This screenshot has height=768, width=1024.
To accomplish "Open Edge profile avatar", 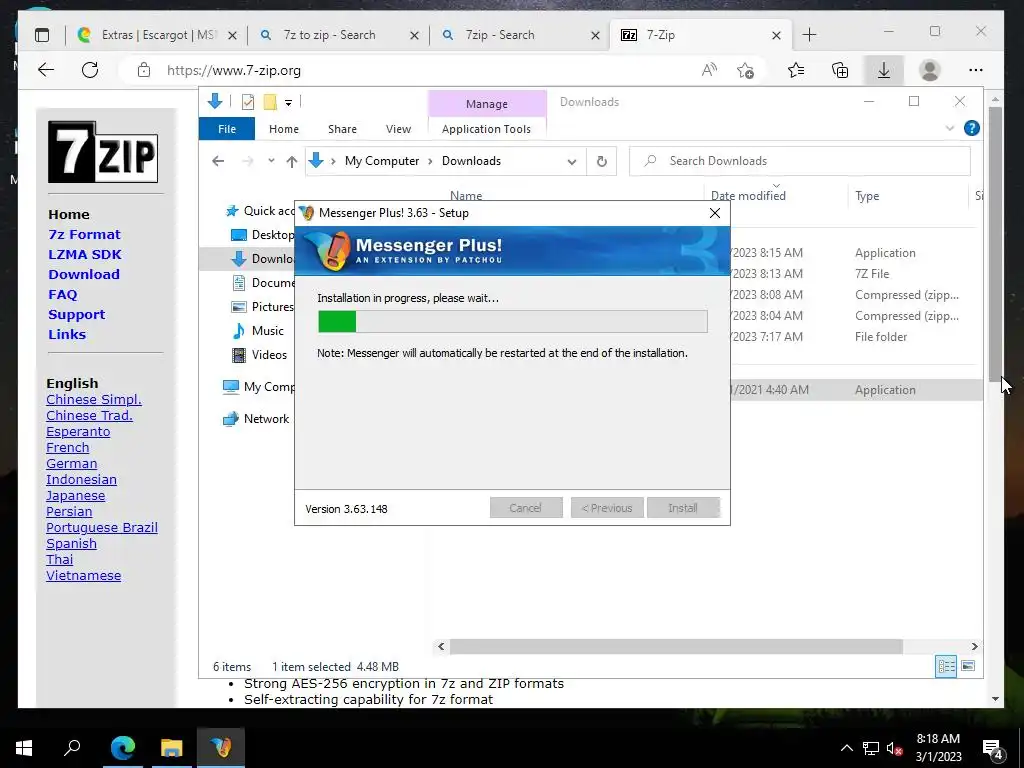I will (x=929, y=71).
